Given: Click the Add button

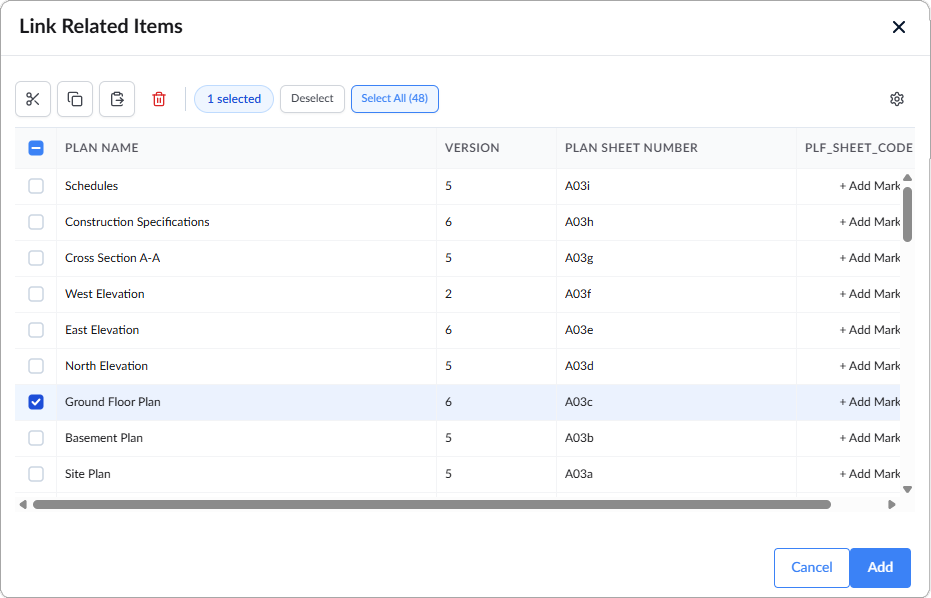Looking at the screenshot, I should point(880,568).
